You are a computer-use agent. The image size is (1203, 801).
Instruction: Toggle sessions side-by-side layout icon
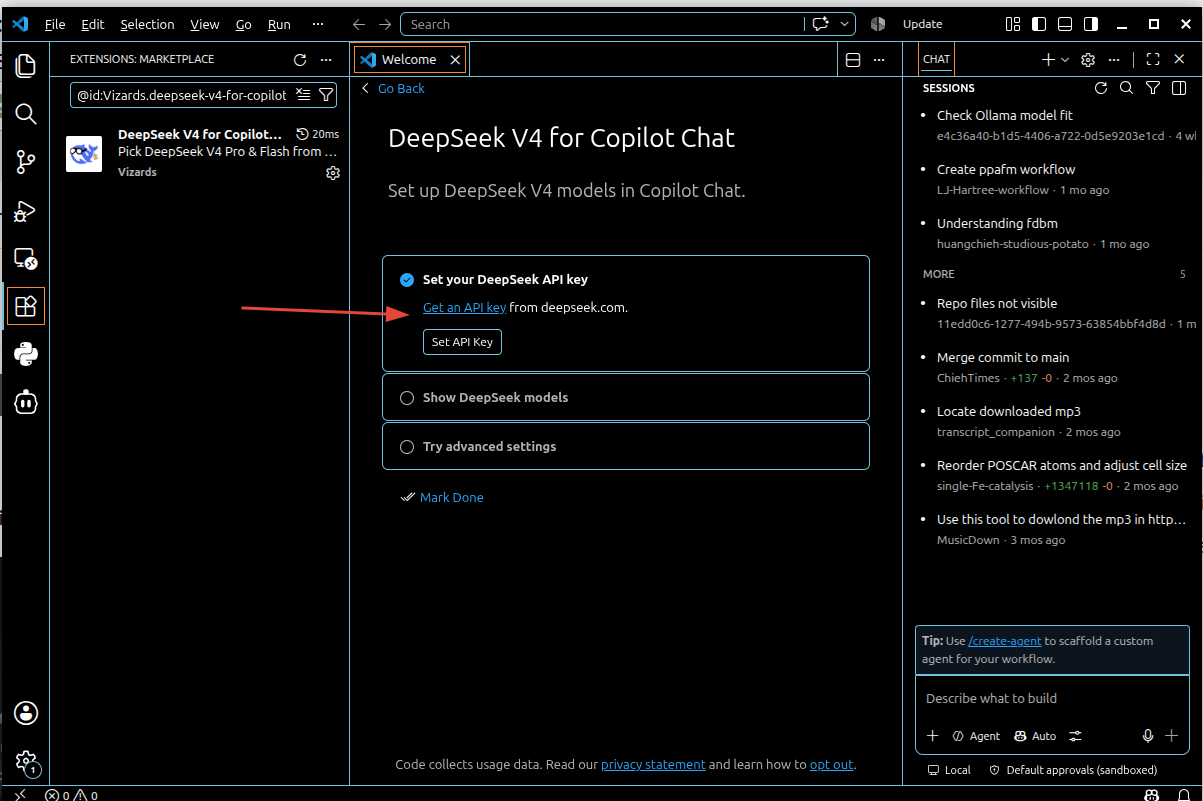[x=1179, y=88]
